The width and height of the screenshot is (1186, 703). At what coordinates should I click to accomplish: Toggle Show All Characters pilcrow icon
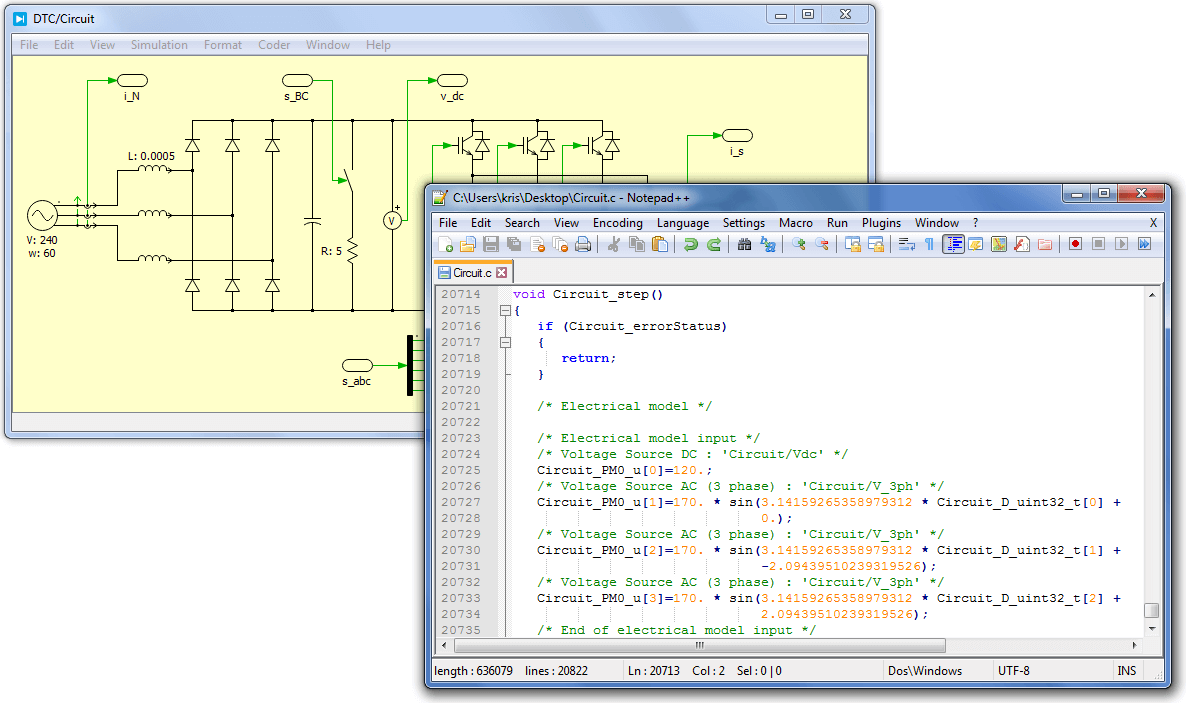(x=929, y=245)
